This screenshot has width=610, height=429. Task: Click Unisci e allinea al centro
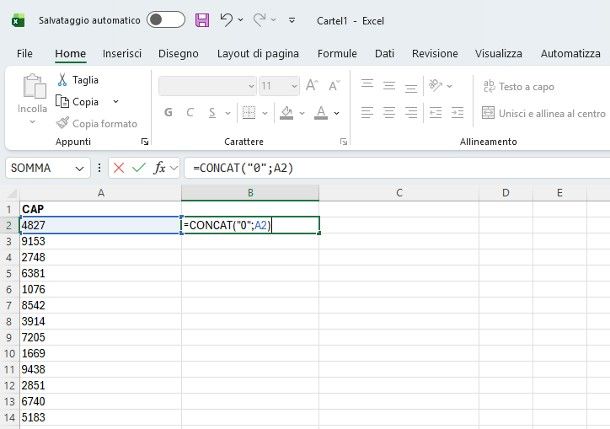pos(543,113)
